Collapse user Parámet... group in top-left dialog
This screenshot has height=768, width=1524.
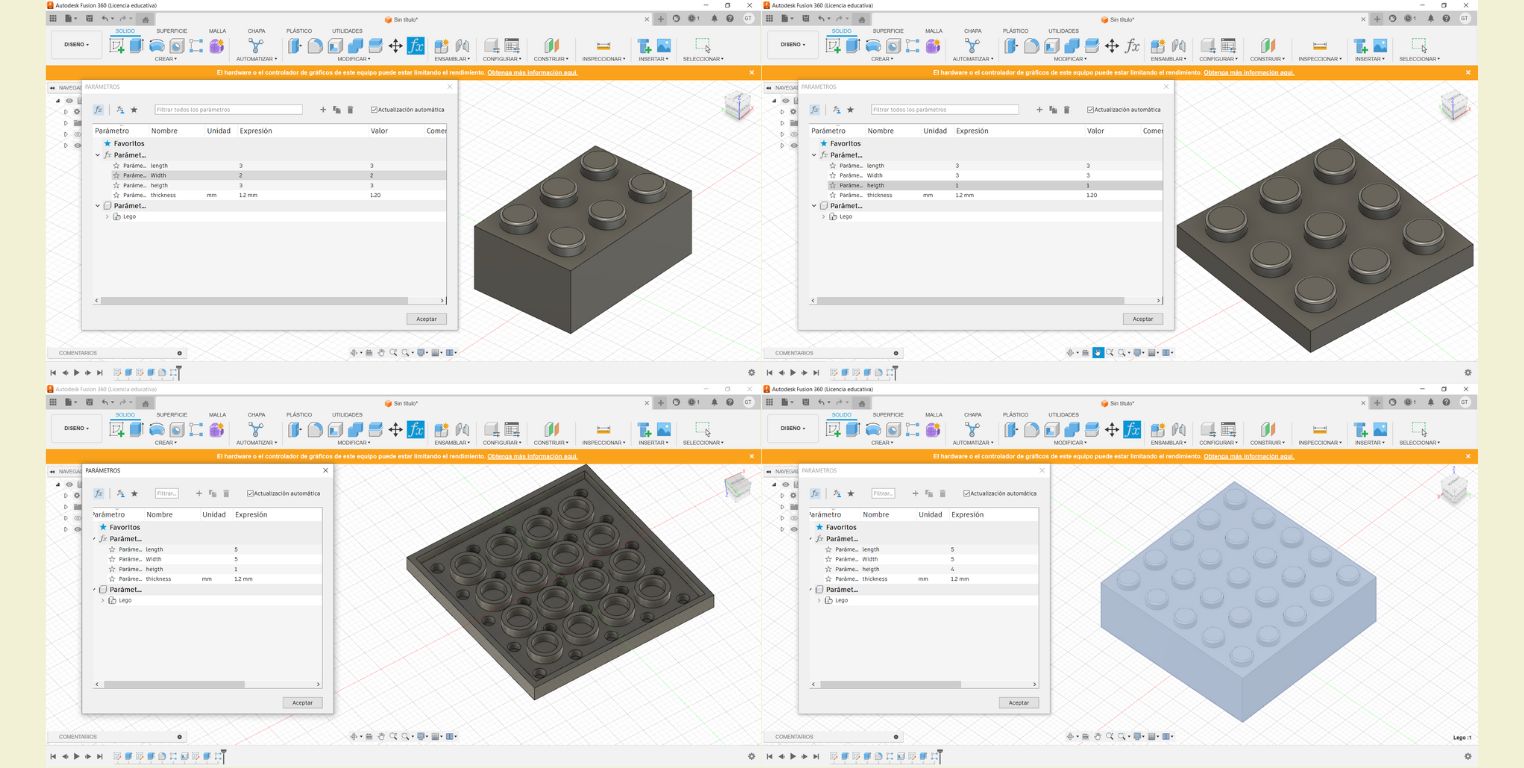tap(98, 155)
